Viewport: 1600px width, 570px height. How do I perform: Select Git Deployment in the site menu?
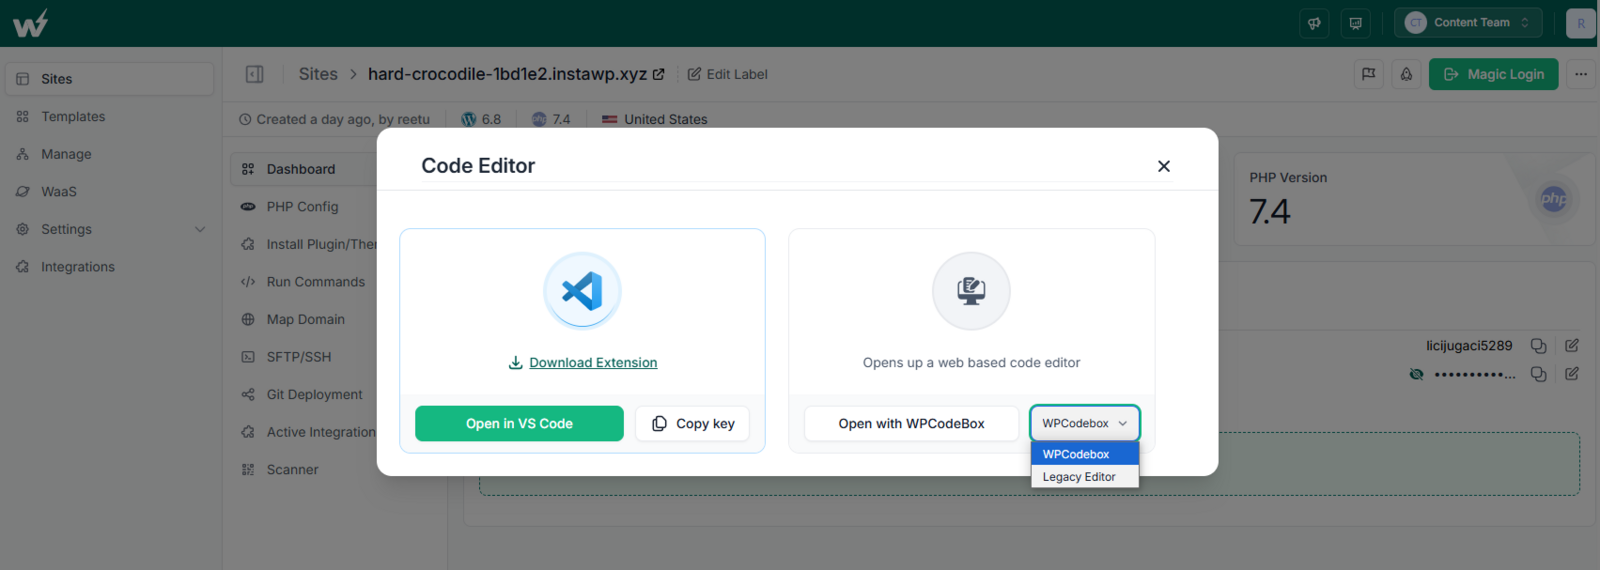point(303,395)
